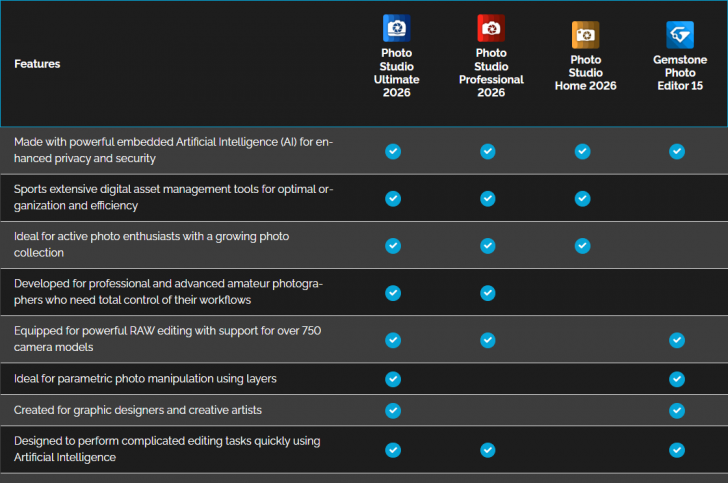Click Gemstone checkmark for embedded AI privacy row

(x=677, y=151)
